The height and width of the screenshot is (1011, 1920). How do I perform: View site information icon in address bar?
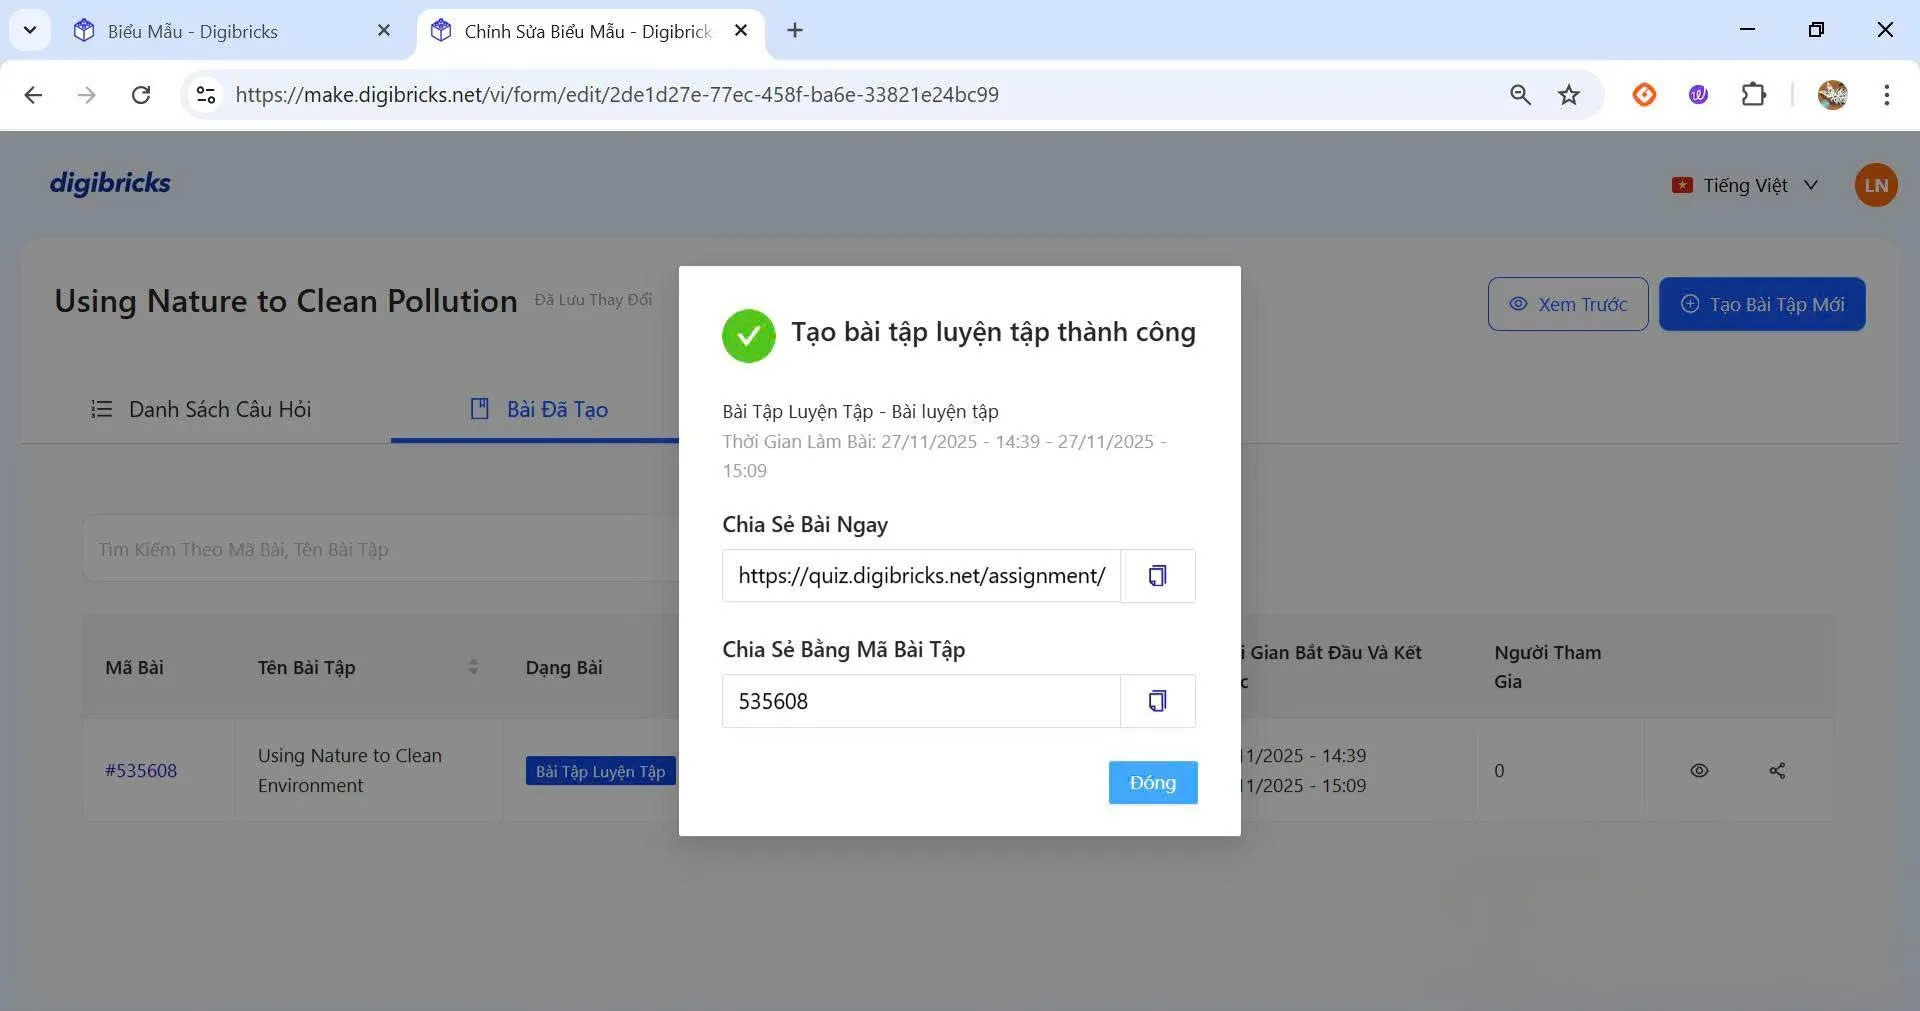pos(206,95)
